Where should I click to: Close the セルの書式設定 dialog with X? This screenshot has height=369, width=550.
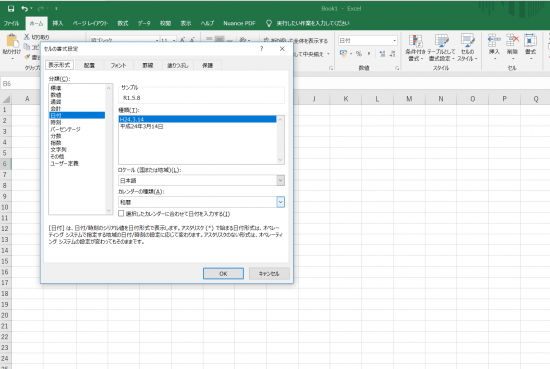282,49
